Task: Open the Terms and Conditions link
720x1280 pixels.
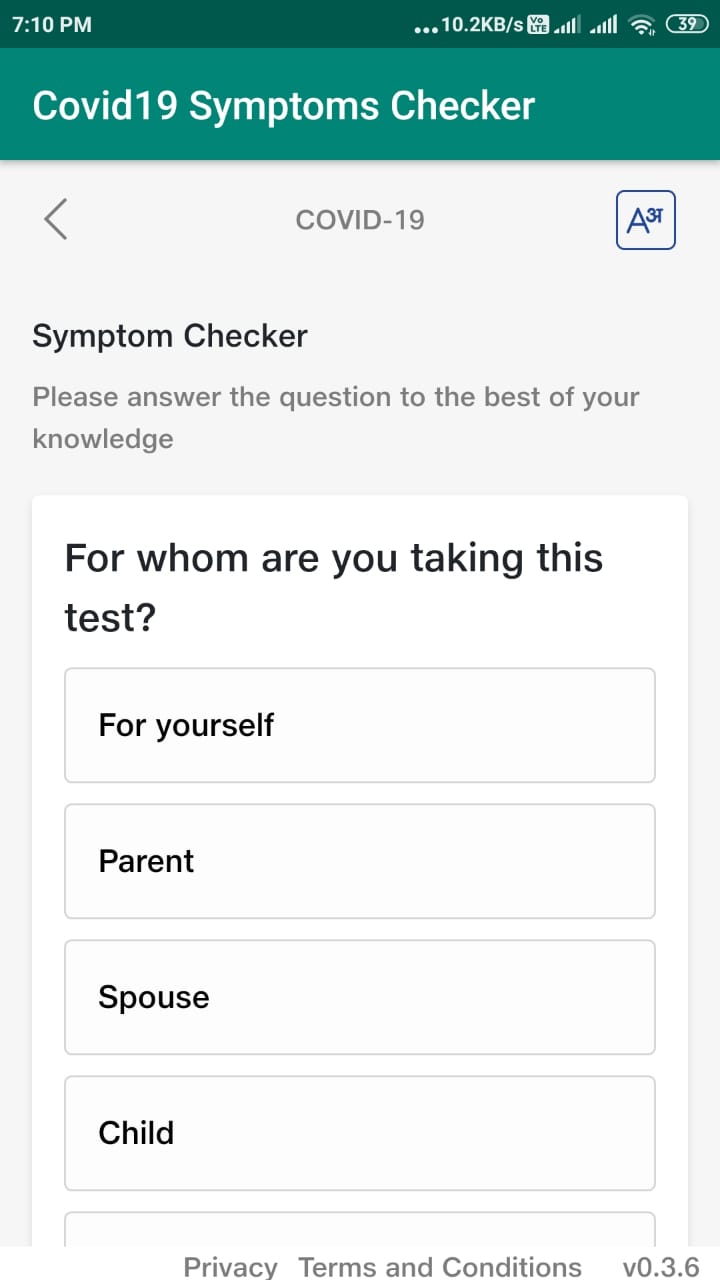Action: click(440, 1267)
